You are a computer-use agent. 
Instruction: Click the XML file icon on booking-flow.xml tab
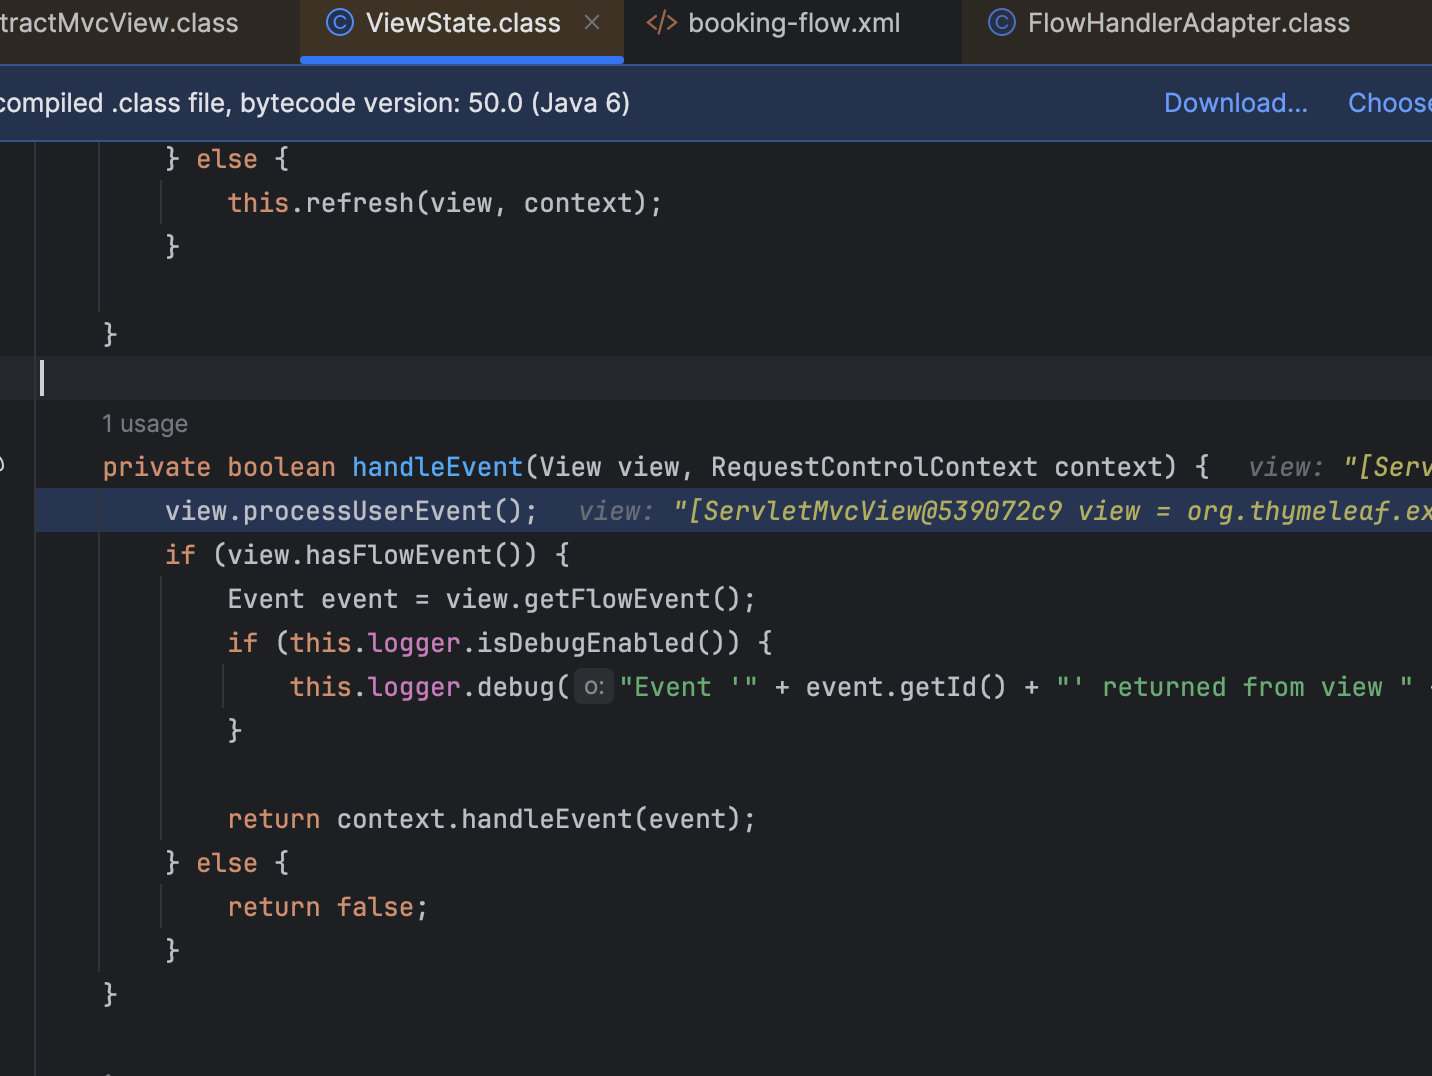[x=662, y=23]
